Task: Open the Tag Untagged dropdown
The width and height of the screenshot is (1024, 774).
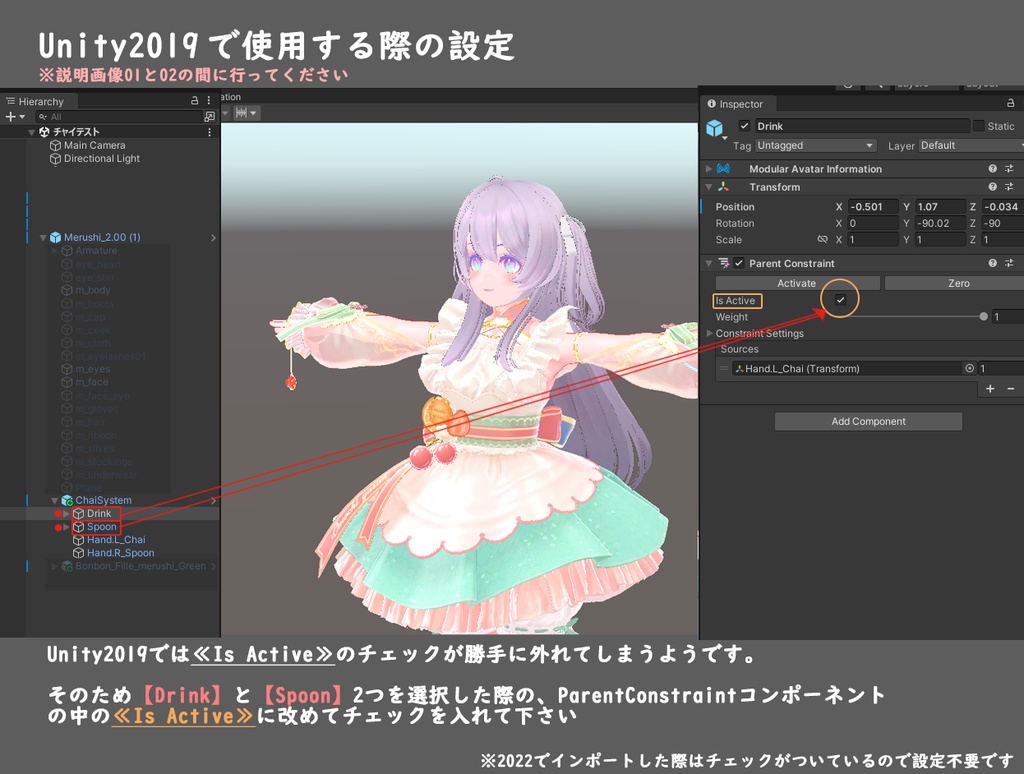Action: coord(816,146)
